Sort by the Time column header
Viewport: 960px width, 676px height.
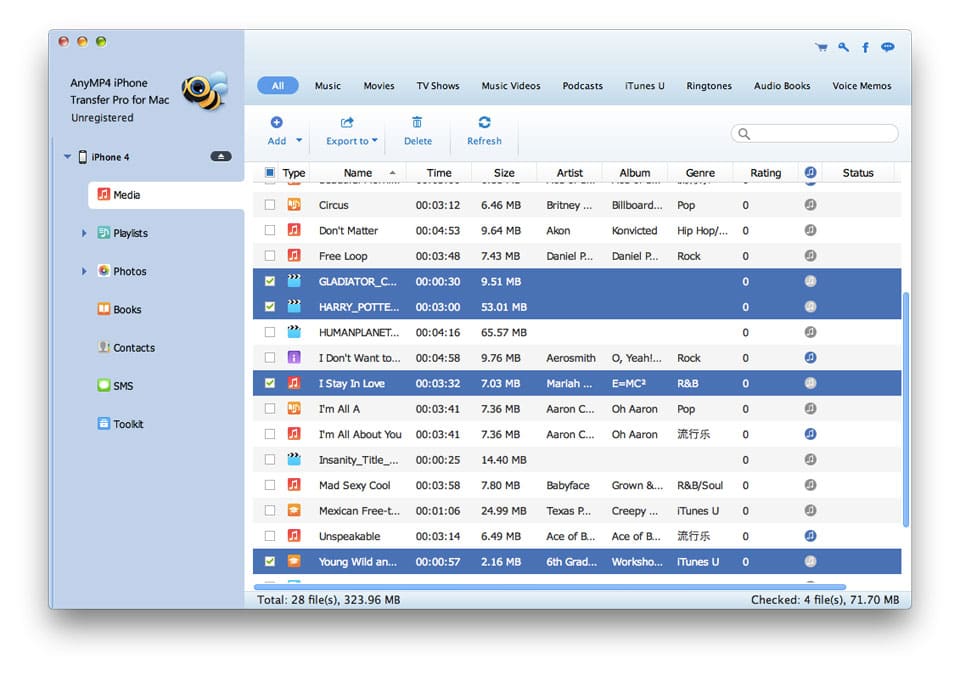439,173
